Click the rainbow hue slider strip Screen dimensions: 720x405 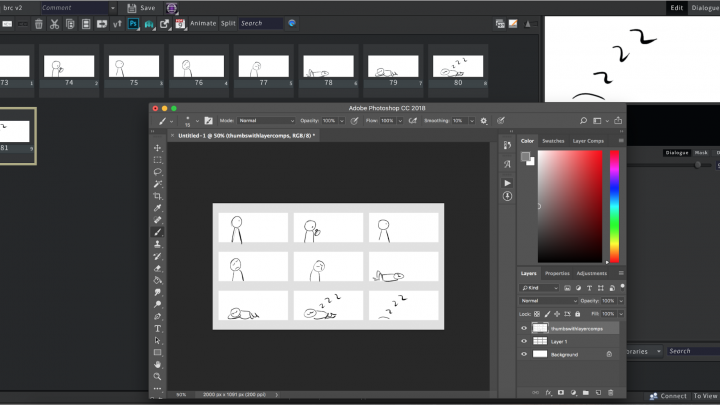[x=613, y=205]
